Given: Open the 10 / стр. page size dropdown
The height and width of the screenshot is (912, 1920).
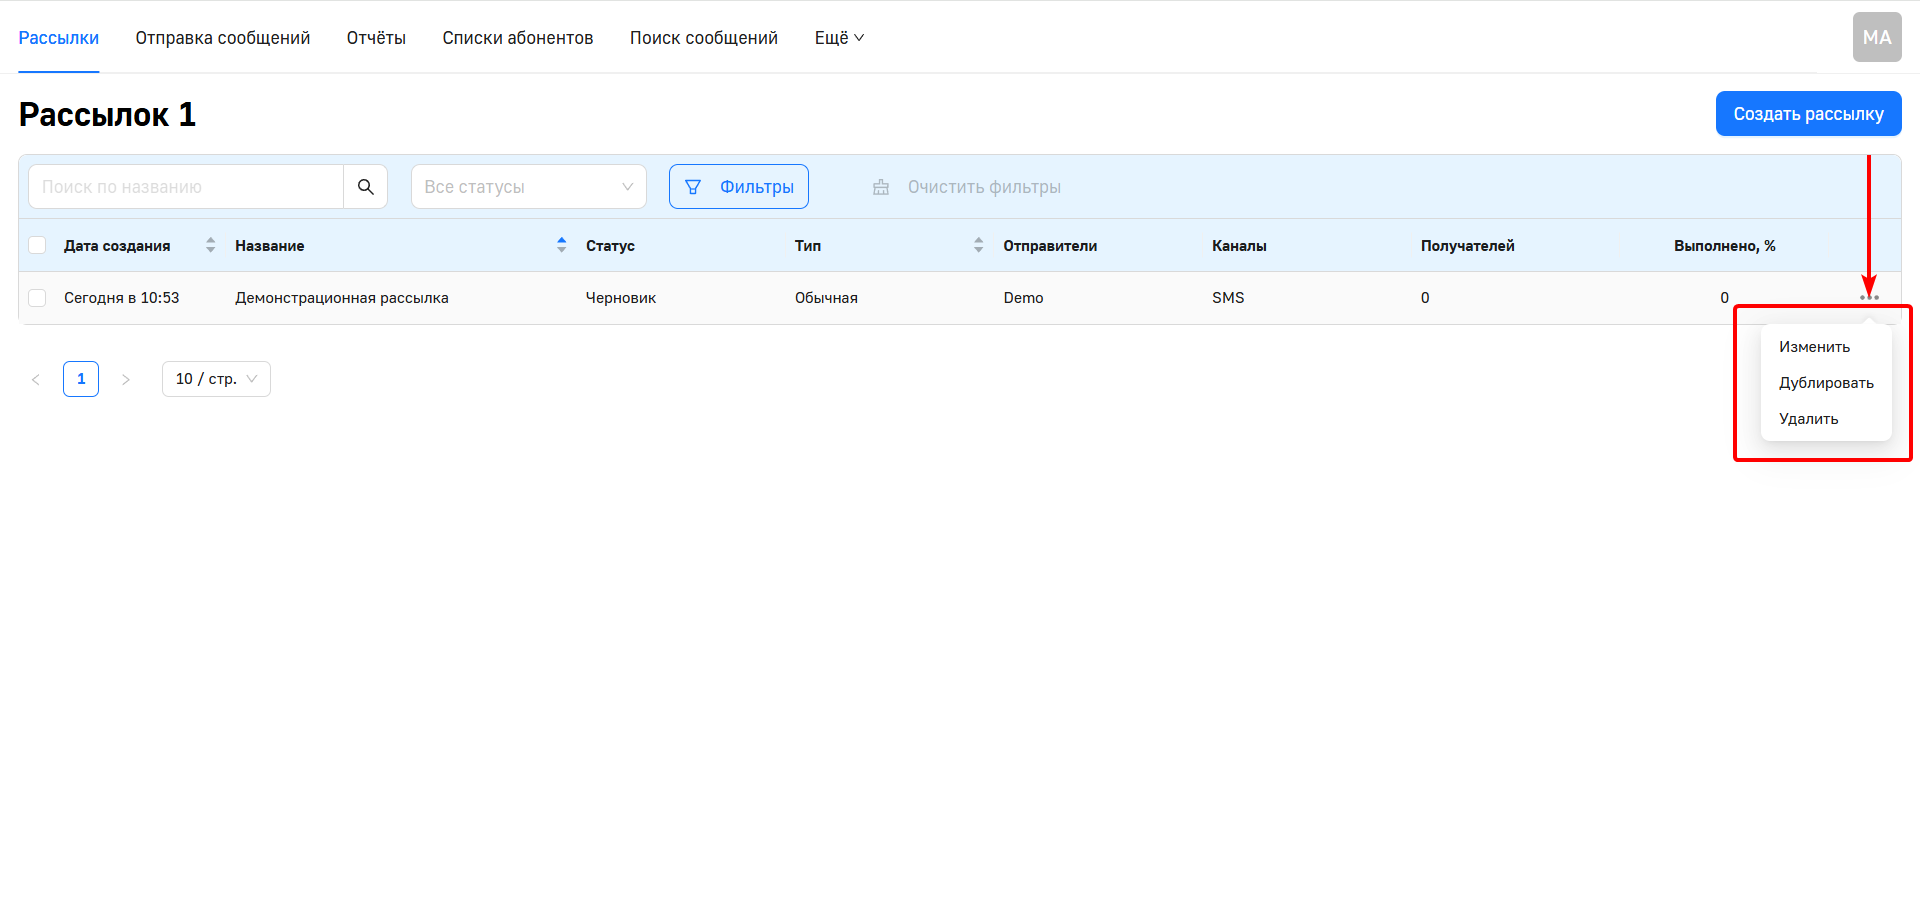Looking at the screenshot, I should 216,379.
